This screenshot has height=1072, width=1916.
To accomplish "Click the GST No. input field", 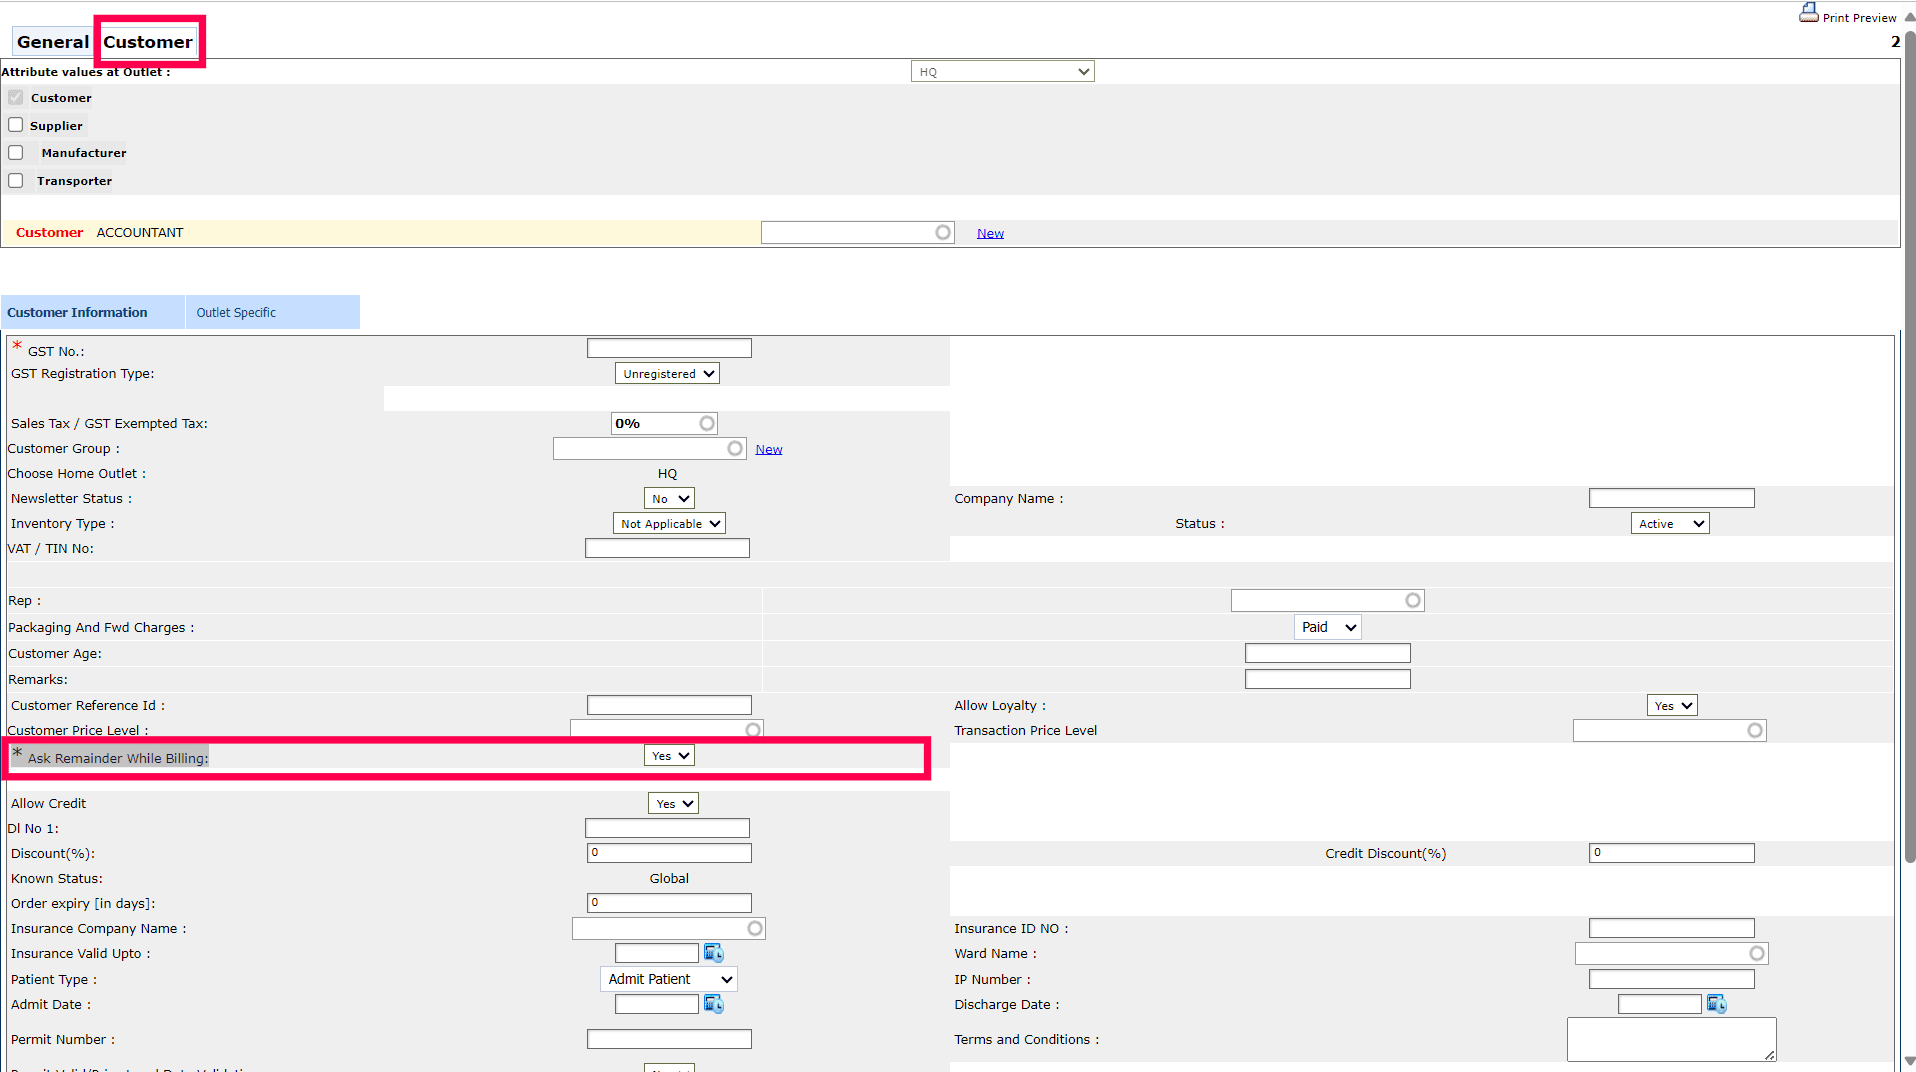I will pos(669,349).
